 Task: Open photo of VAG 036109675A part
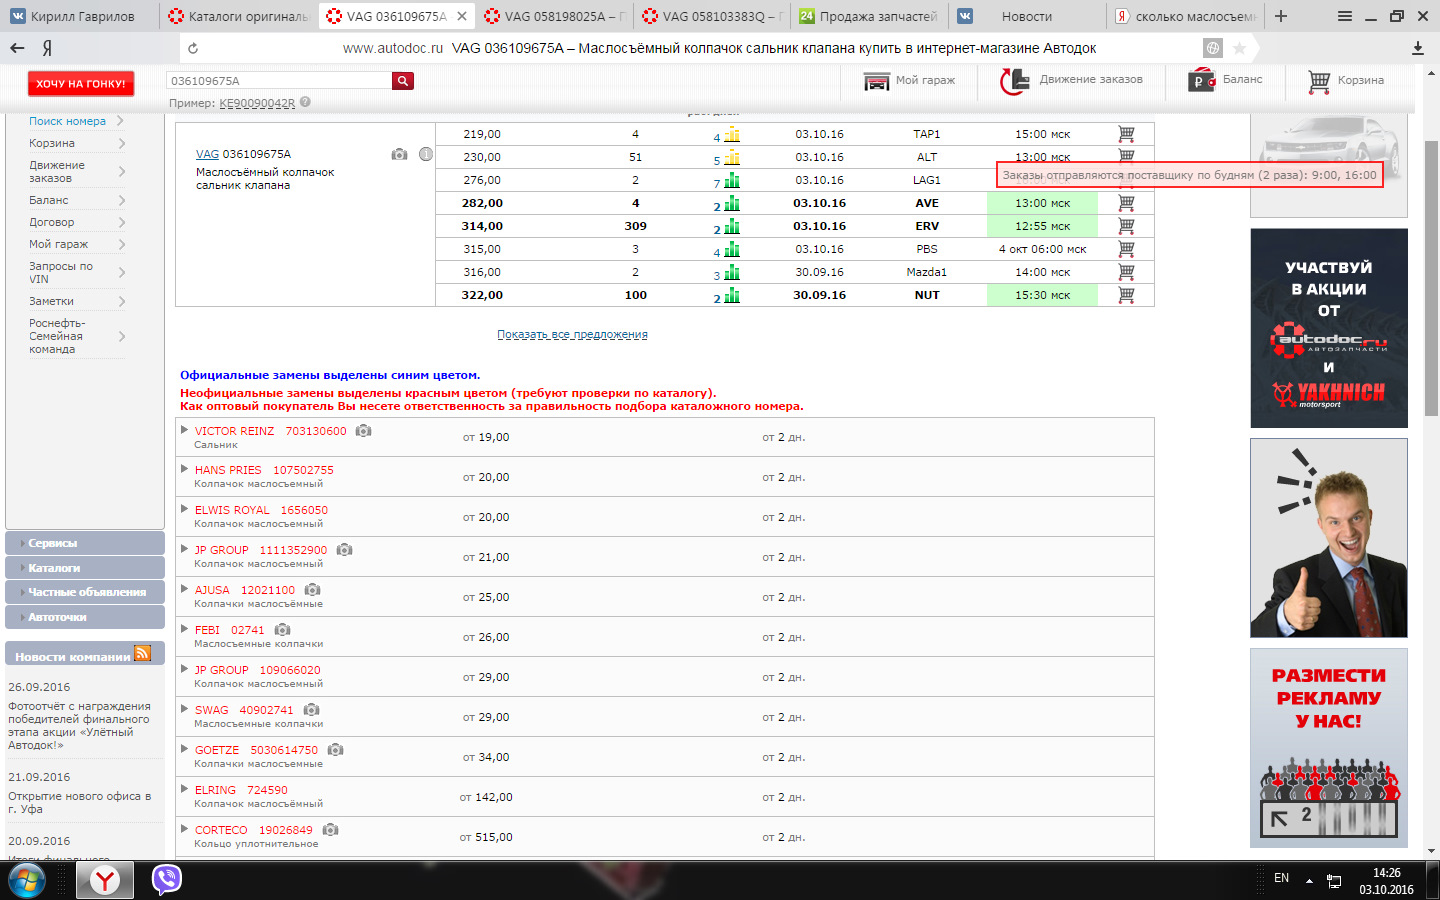click(399, 154)
